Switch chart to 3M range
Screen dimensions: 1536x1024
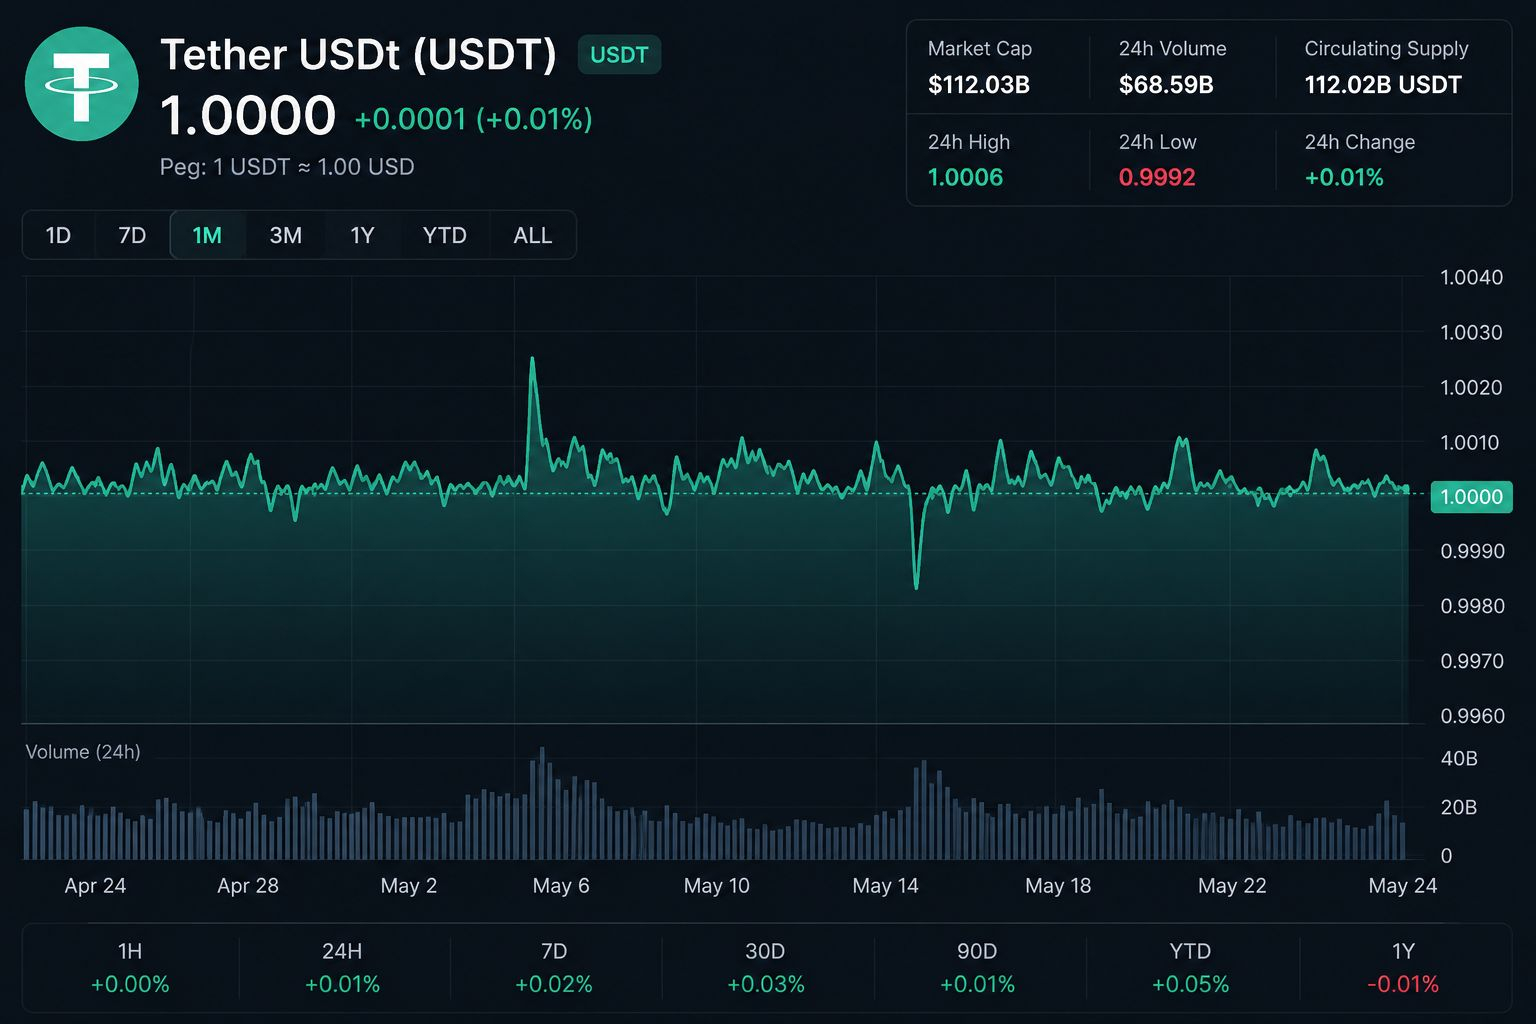[286, 235]
